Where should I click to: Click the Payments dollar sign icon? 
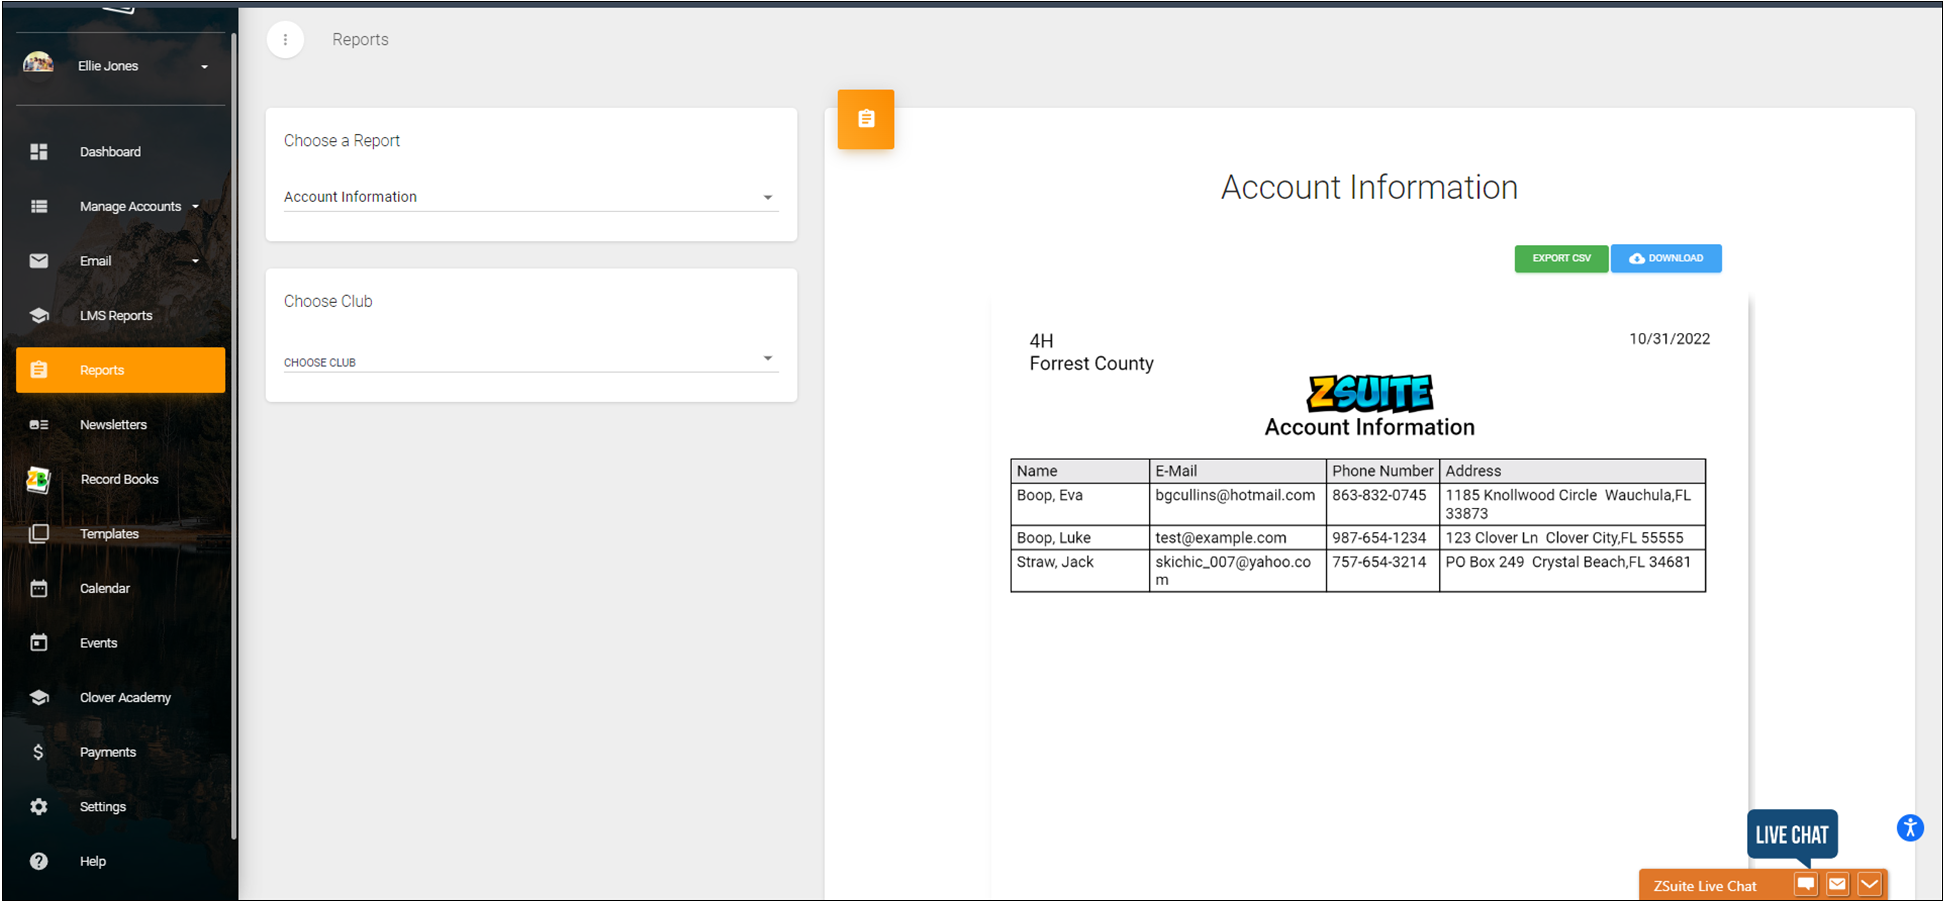tap(39, 752)
